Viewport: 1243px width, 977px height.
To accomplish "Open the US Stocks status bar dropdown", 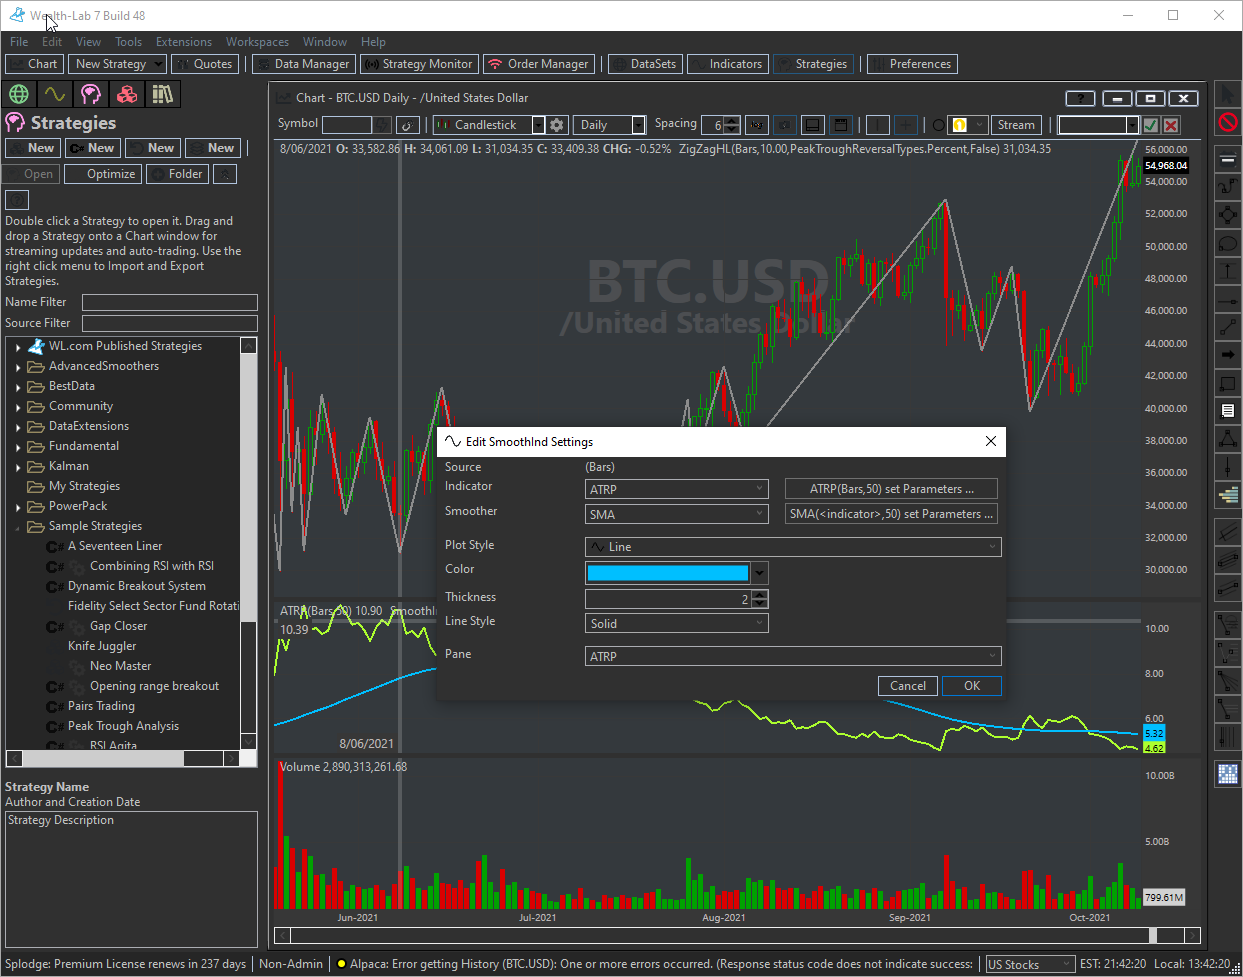I will coord(1029,965).
